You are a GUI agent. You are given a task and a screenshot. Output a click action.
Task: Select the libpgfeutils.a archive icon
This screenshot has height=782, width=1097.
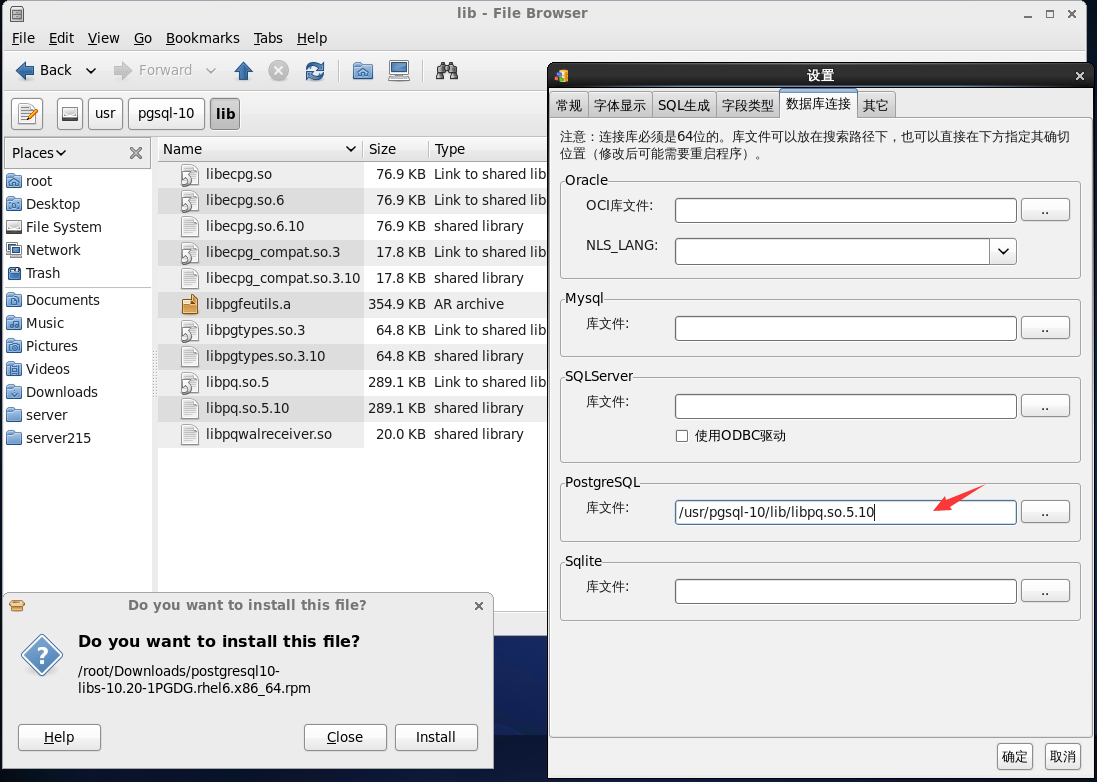pos(189,304)
